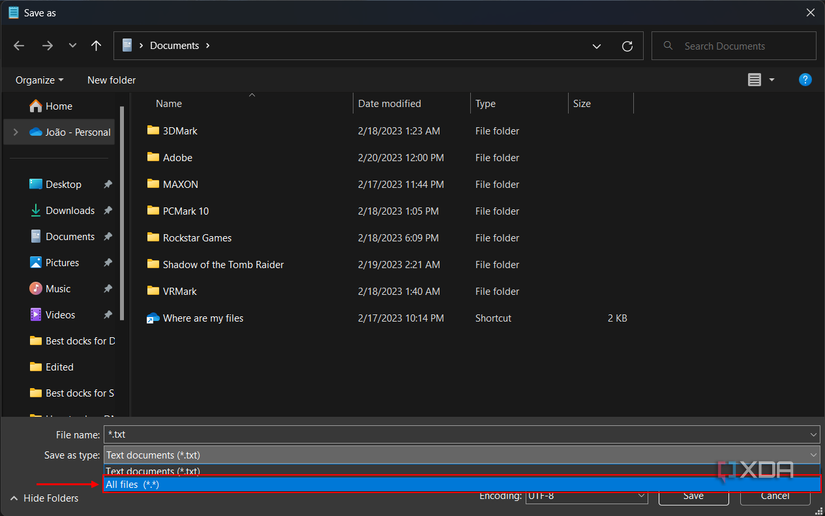This screenshot has width=825, height=516.
Task: Sort by the Name column header
Action: pyautogui.click(x=169, y=104)
